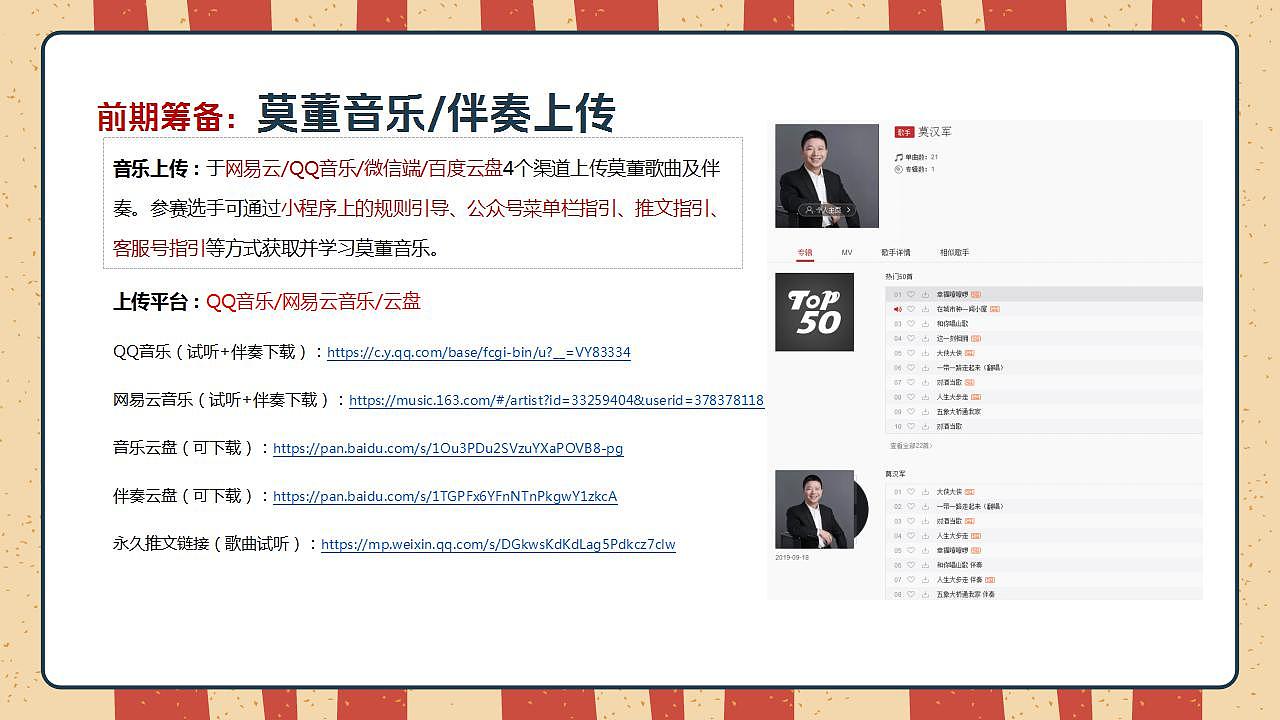The height and width of the screenshot is (720, 1280).
Task: Download song 10 in the 热门50首 list
Action: coord(925,426)
